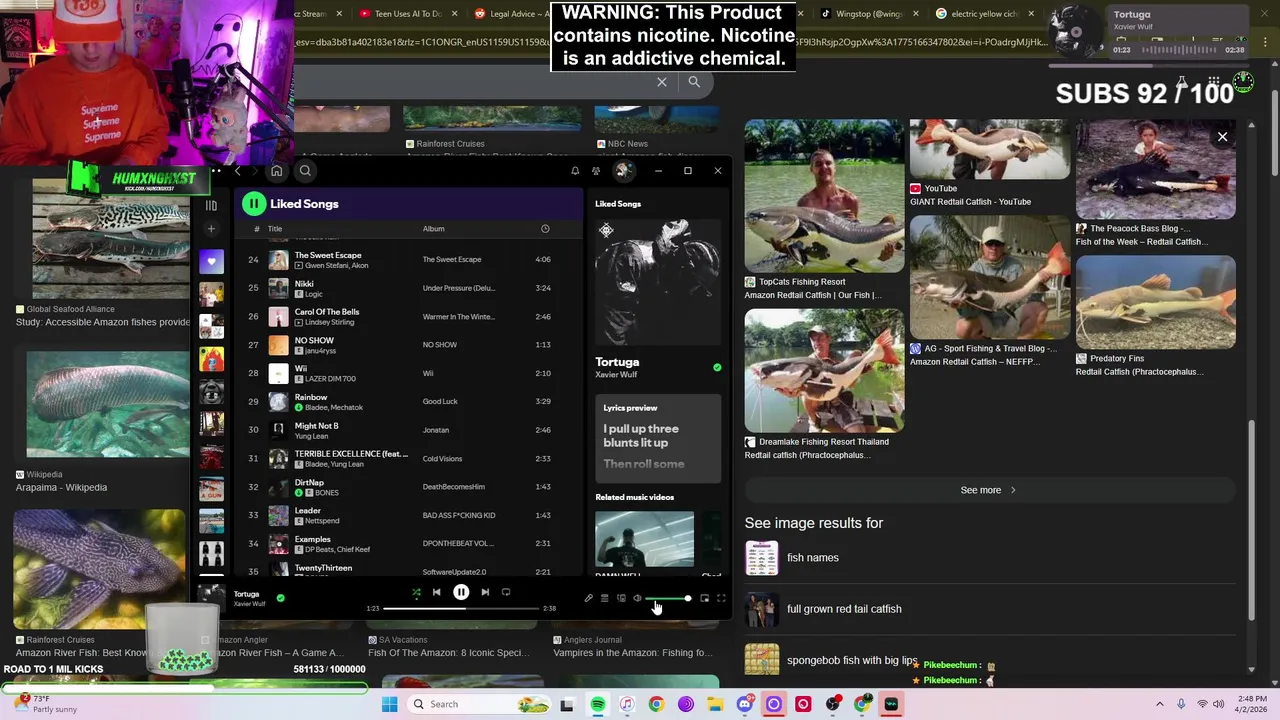Toggle the lyrics microphone icon
The image size is (1280, 720).
pos(588,598)
